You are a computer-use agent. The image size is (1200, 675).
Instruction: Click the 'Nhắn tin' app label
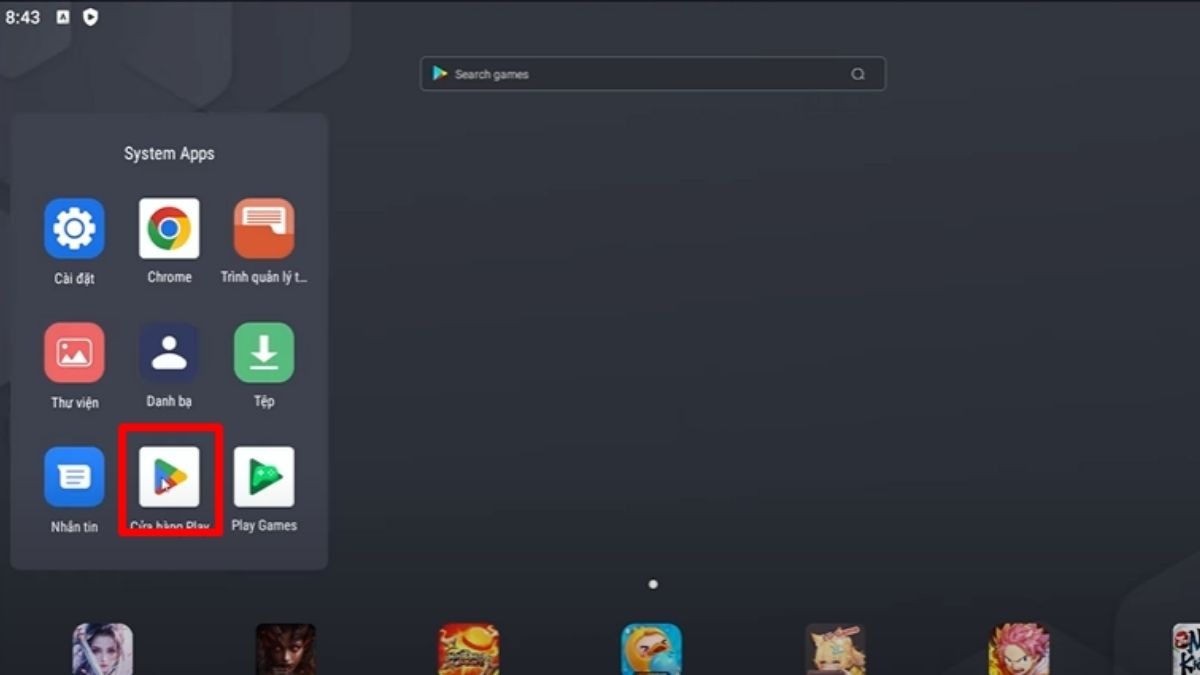(x=74, y=526)
